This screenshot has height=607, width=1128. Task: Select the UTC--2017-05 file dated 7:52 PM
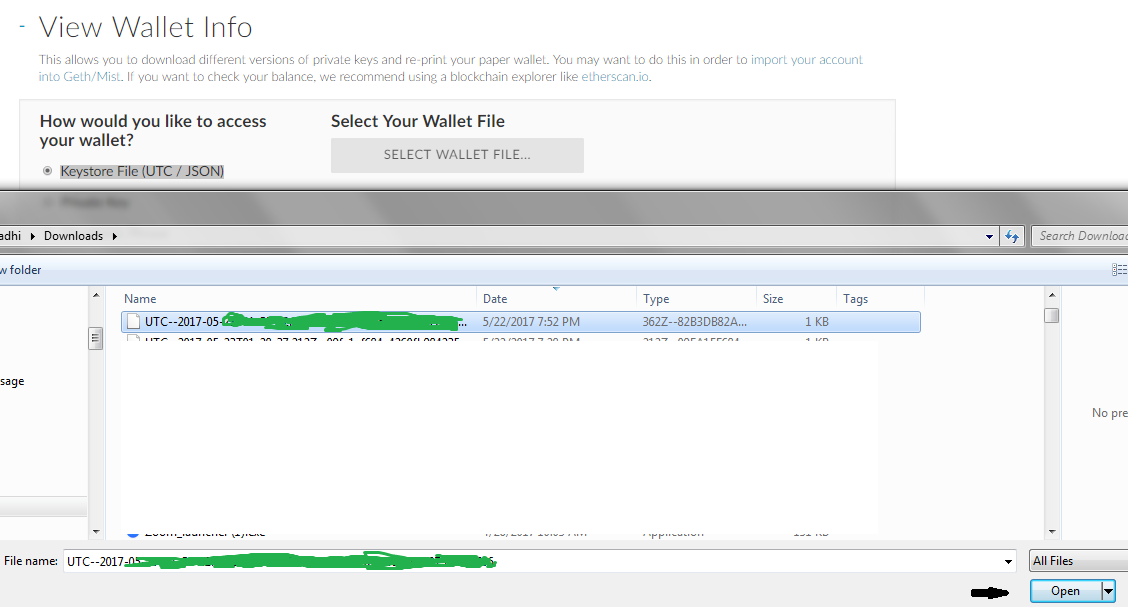coord(521,321)
